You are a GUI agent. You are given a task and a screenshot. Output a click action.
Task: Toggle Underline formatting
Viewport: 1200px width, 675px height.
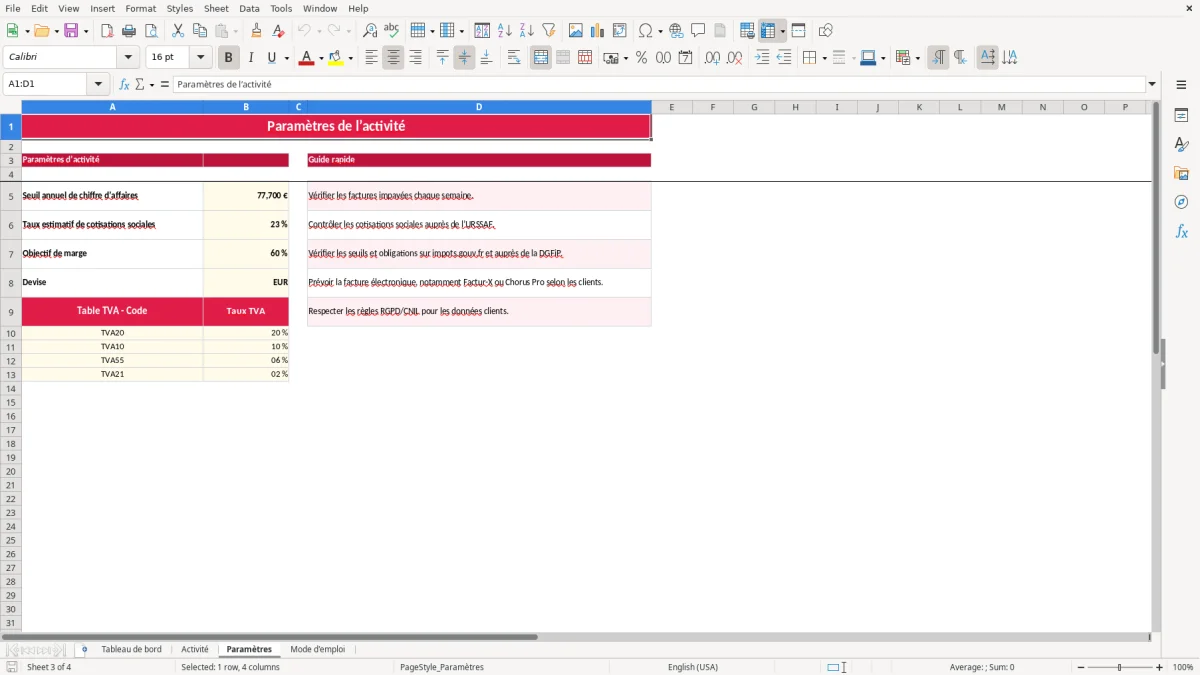tap(271, 58)
